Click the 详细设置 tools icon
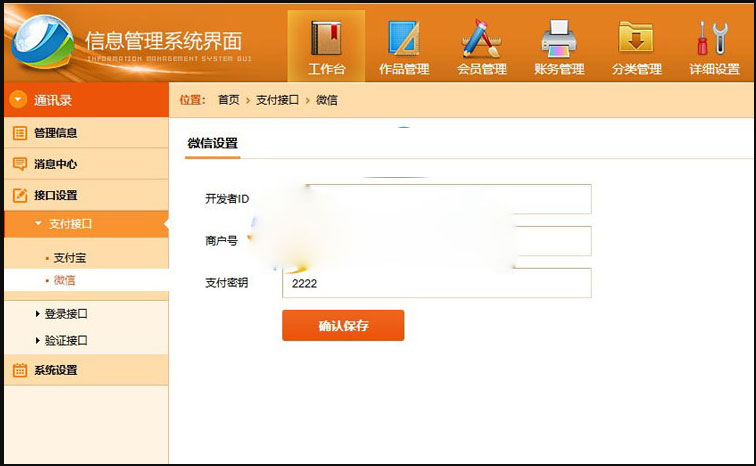Screen dimensions: 756x466 tap(713, 38)
